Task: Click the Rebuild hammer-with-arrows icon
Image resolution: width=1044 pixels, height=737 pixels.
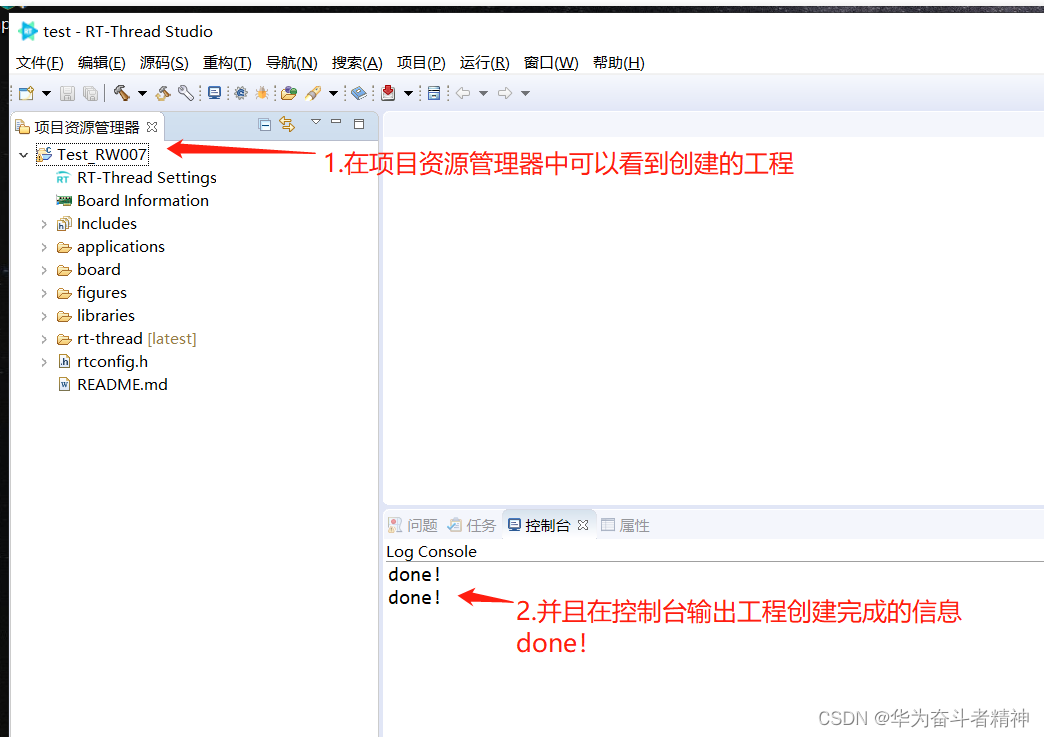Action: tap(163, 93)
